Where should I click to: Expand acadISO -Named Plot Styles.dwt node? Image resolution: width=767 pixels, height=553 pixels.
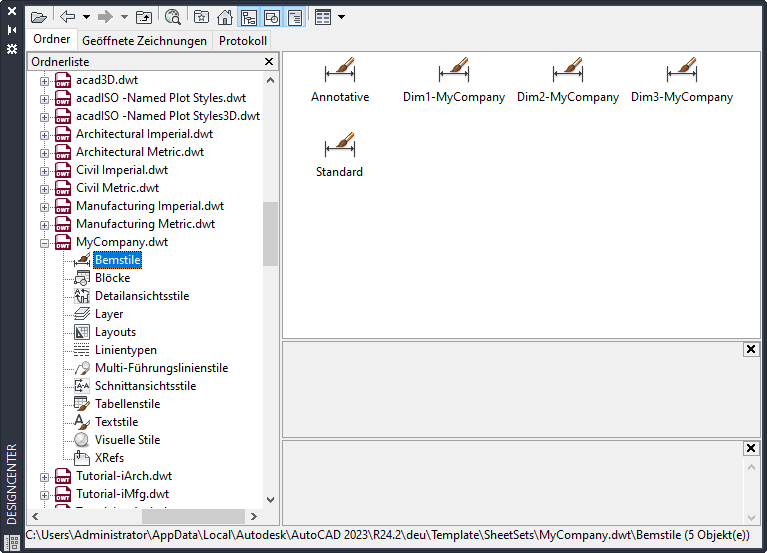tap(44, 99)
